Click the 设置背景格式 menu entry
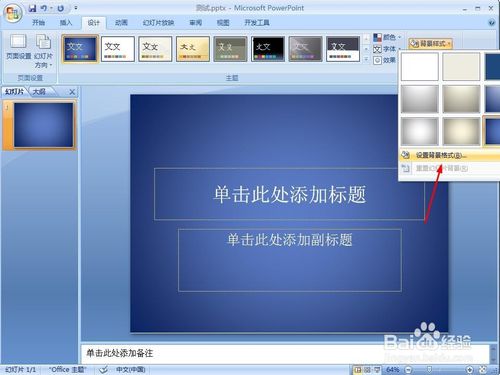The height and width of the screenshot is (375, 500). tap(449, 155)
